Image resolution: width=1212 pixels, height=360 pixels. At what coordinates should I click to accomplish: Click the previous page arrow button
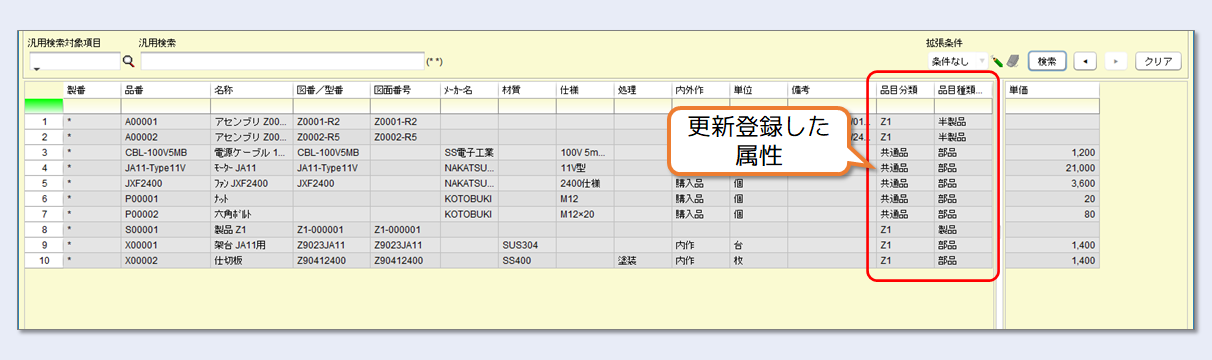pos(1085,61)
